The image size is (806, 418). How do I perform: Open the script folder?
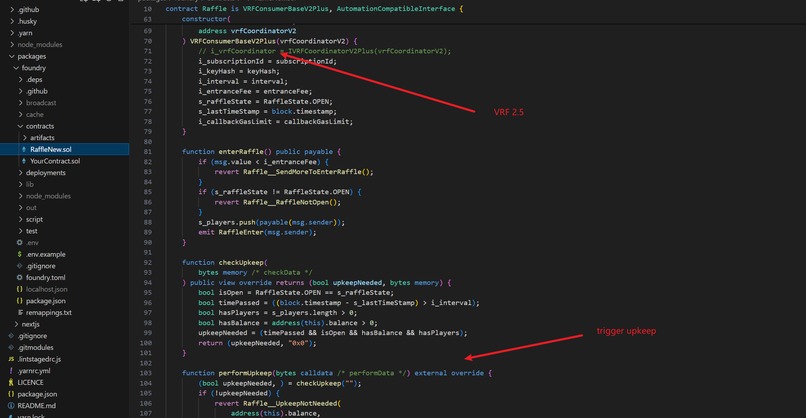[34, 220]
